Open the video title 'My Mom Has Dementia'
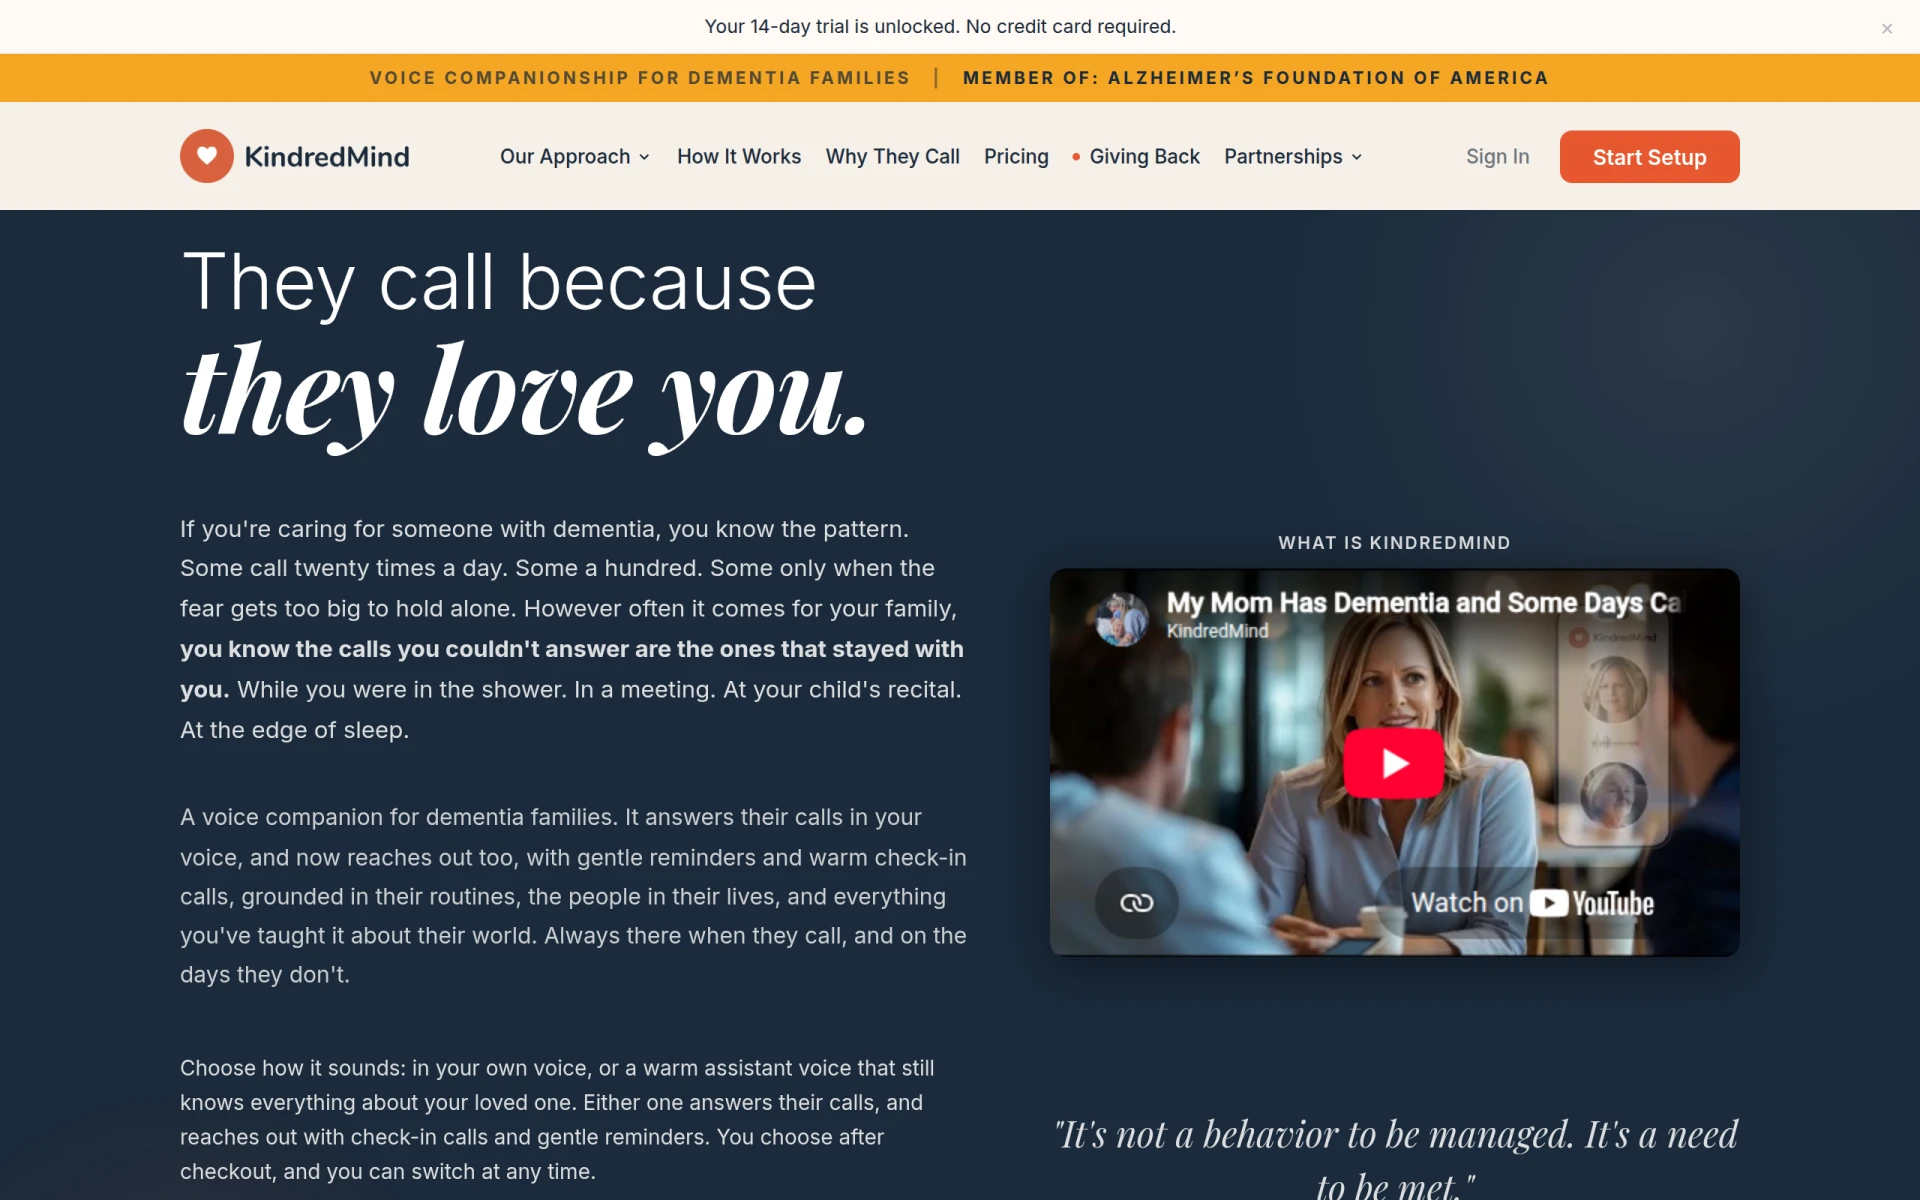This screenshot has width=1920, height=1200. tap(1423, 602)
